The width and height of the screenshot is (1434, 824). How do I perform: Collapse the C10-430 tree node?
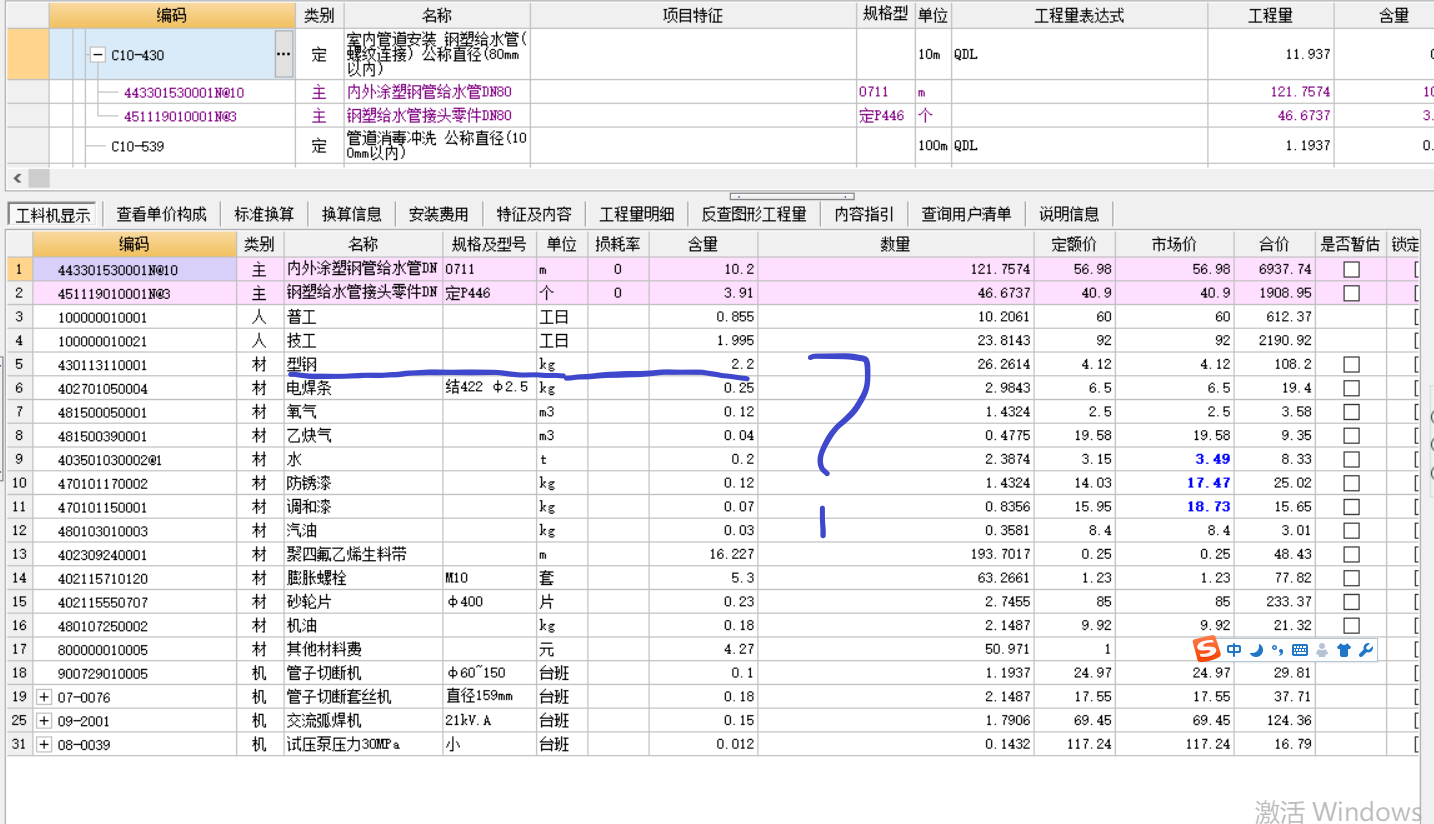[x=98, y=55]
